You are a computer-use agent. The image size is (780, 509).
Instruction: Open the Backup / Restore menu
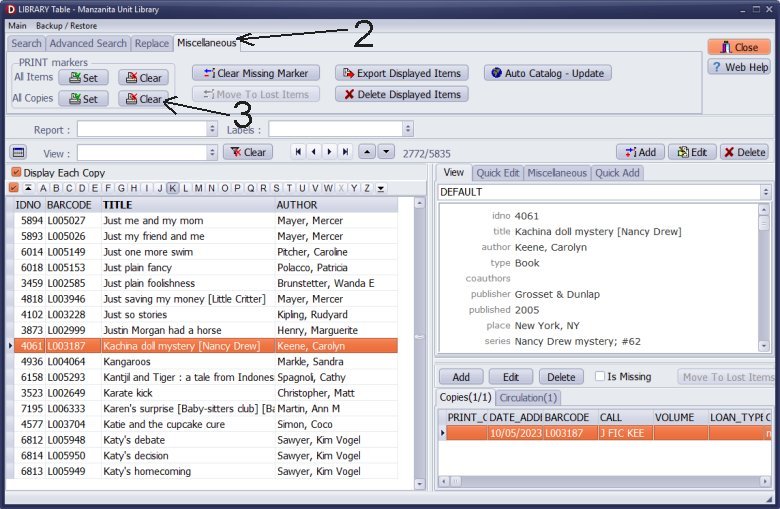point(66,26)
